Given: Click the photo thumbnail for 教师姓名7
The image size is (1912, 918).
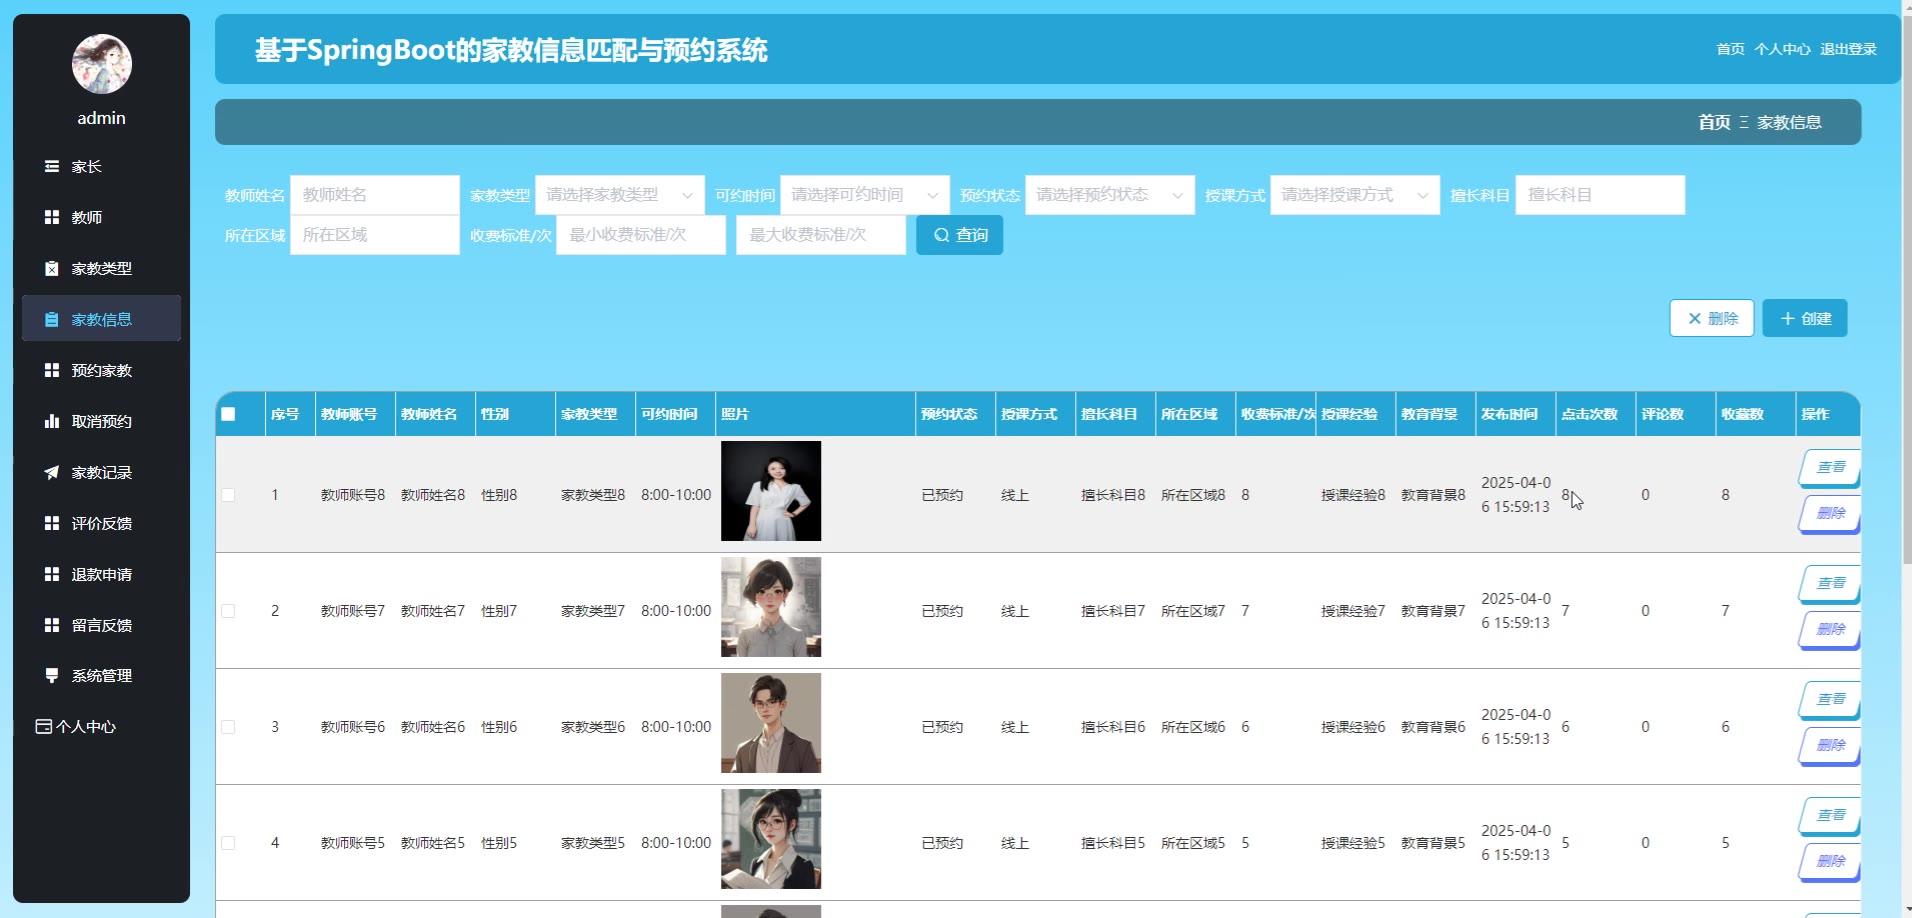Looking at the screenshot, I should tap(771, 607).
